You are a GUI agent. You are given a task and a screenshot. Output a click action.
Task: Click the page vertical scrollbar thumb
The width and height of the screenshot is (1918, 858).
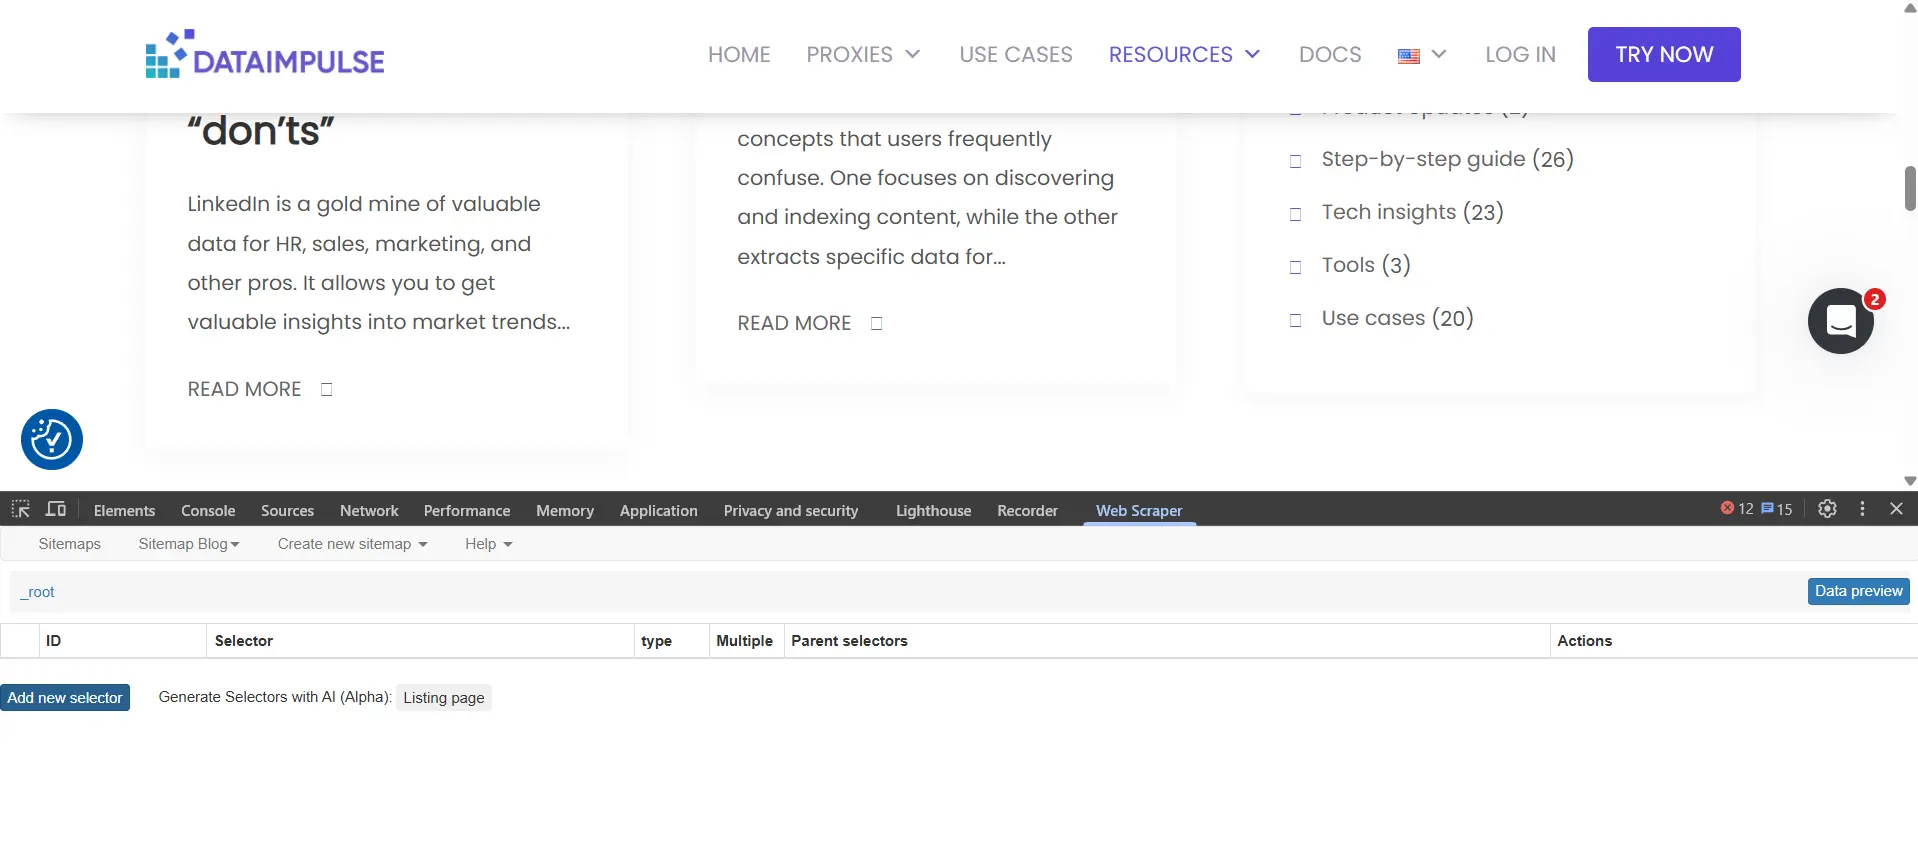tap(1909, 188)
